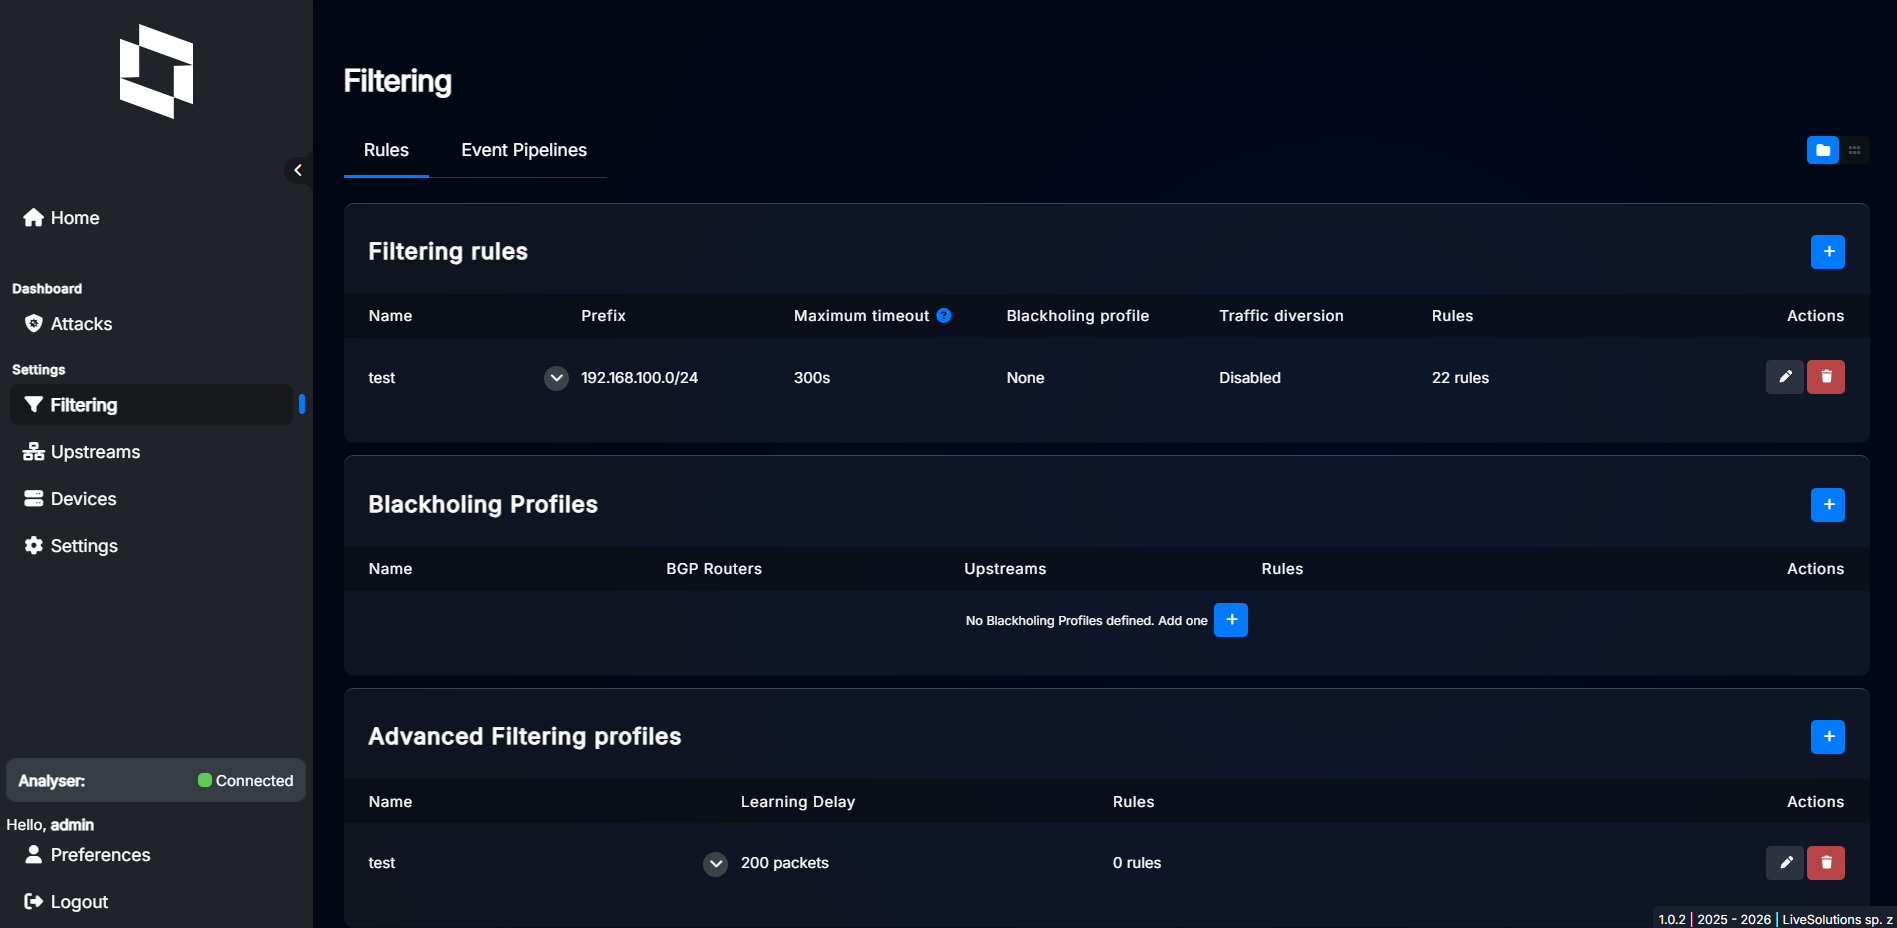Add a new Blackholing Profile via header plus
This screenshot has width=1897, height=928.
tap(1827, 505)
